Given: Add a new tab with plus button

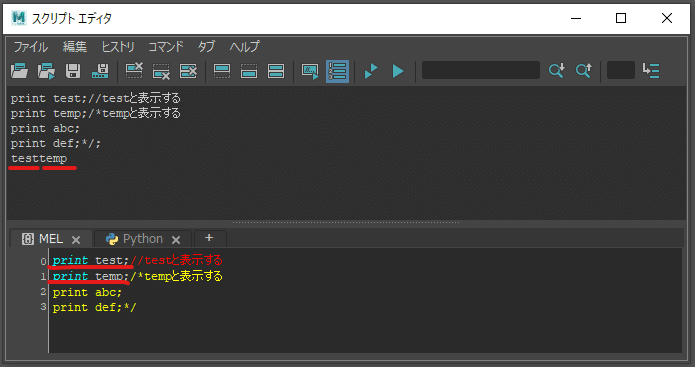Looking at the screenshot, I should coord(209,238).
